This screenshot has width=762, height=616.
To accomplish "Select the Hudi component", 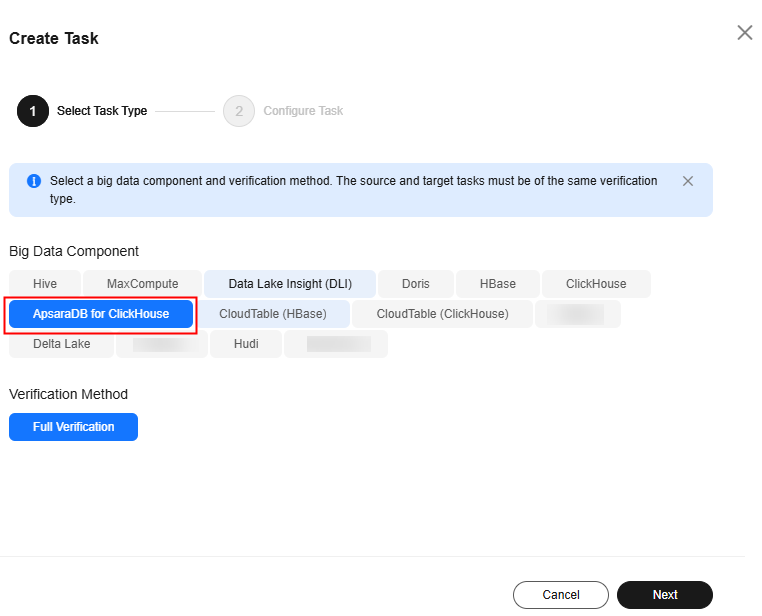I will (246, 344).
